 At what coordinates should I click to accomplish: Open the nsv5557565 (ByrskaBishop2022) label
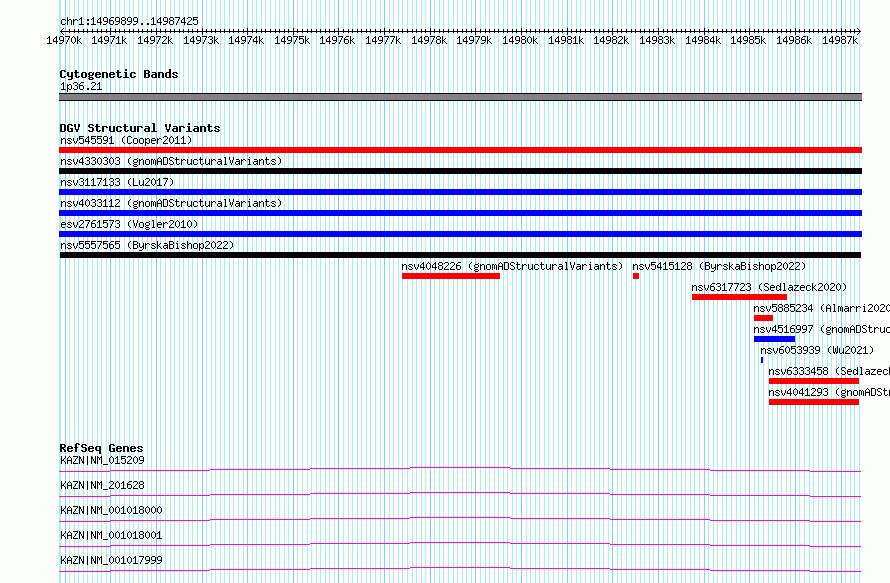(x=147, y=245)
